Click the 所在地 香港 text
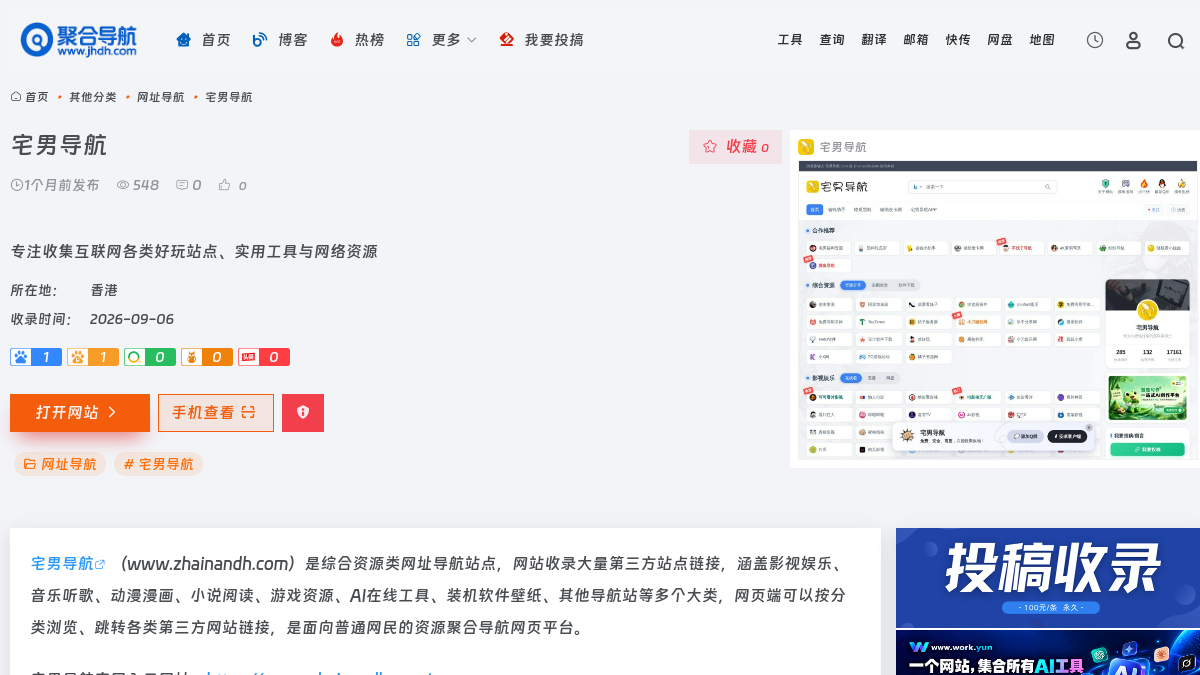Image resolution: width=1200 pixels, height=675 pixels. click(x=64, y=290)
